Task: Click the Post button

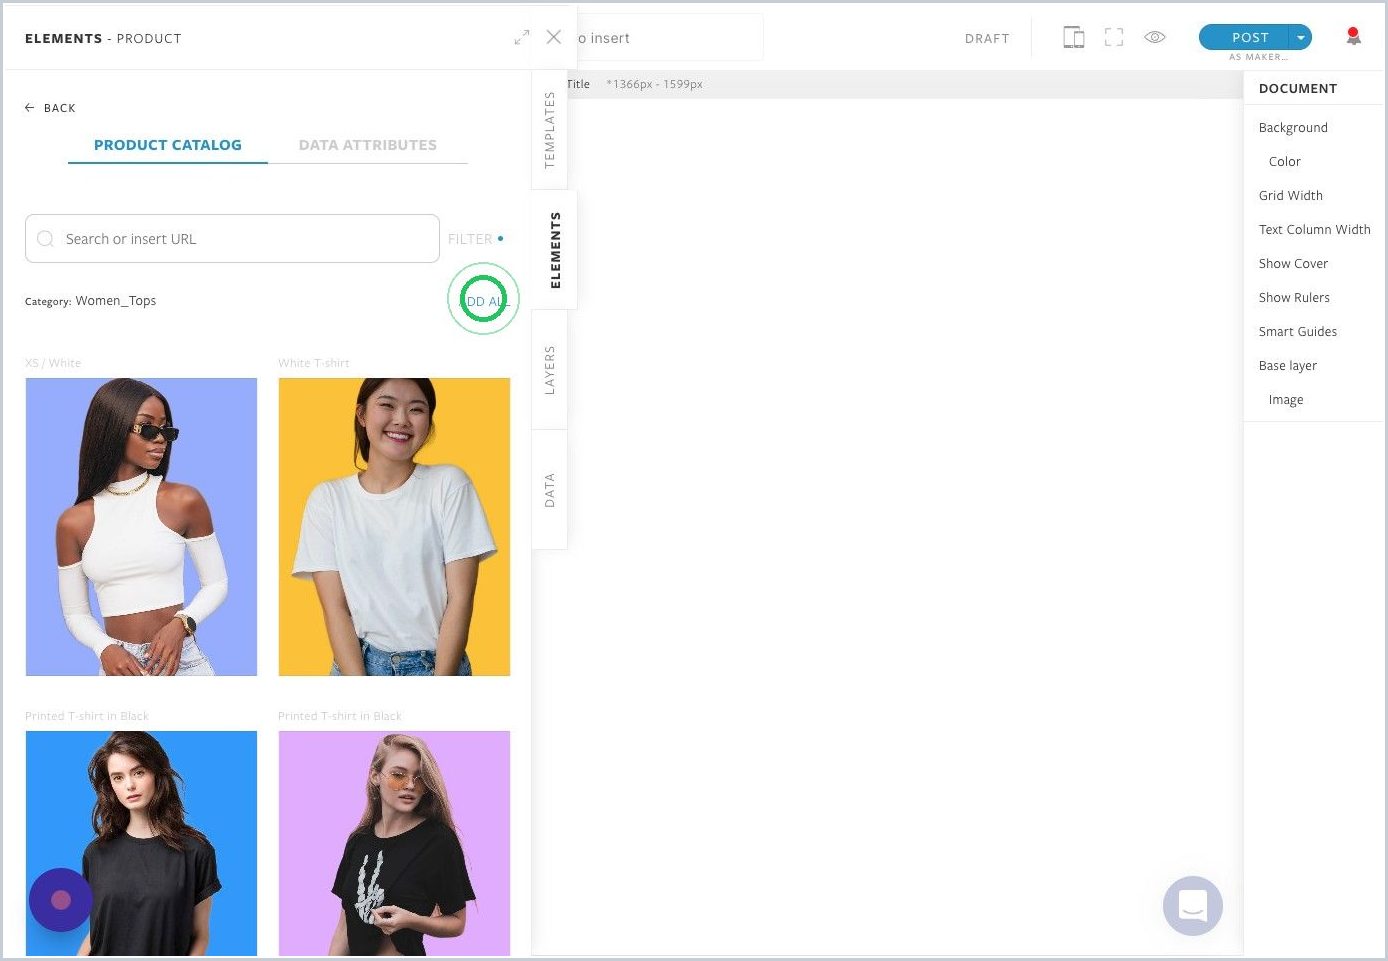Action: pyautogui.click(x=1244, y=37)
